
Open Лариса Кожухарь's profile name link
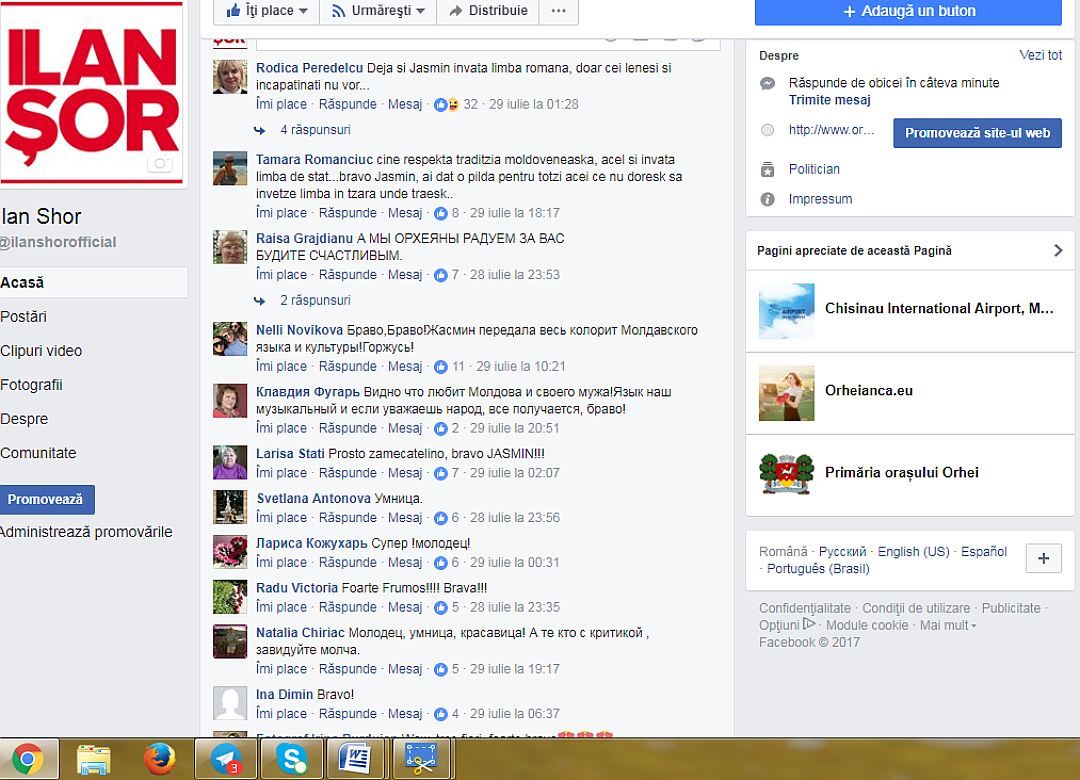point(311,544)
